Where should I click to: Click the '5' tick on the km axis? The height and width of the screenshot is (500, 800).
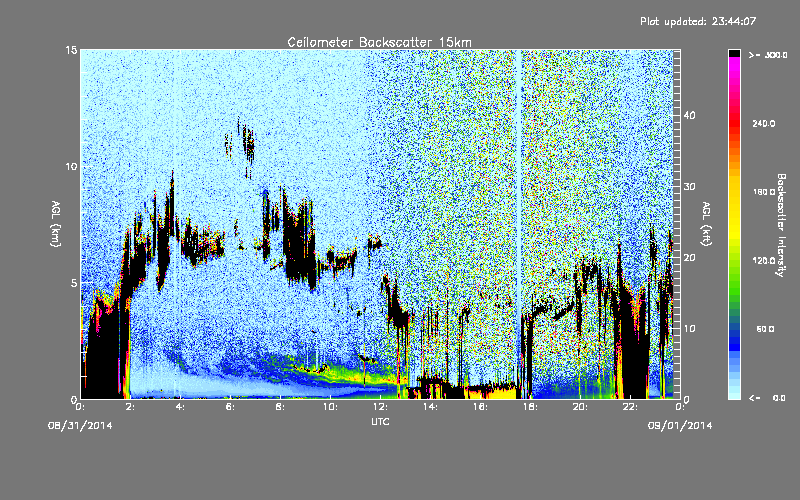click(x=74, y=283)
